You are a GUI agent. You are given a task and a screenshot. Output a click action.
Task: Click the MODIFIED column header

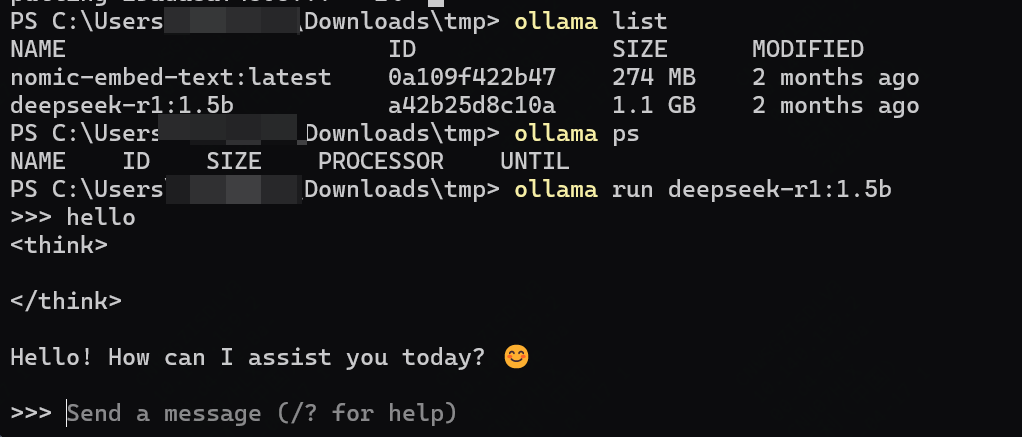point(808,50)
